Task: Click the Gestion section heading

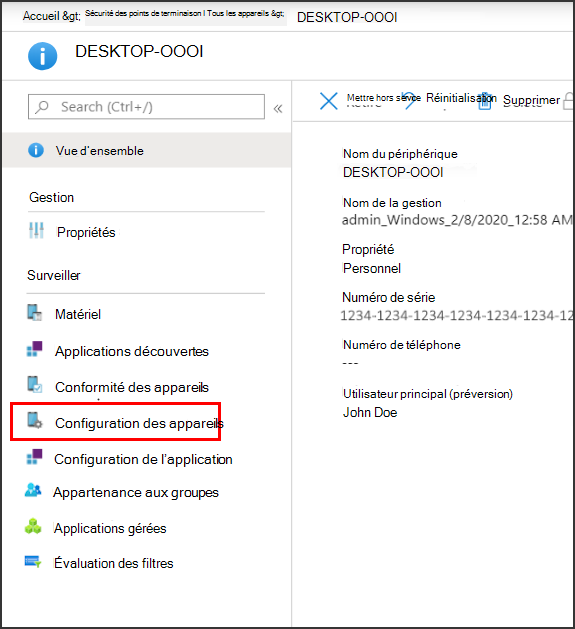Action: pos(51,197)
